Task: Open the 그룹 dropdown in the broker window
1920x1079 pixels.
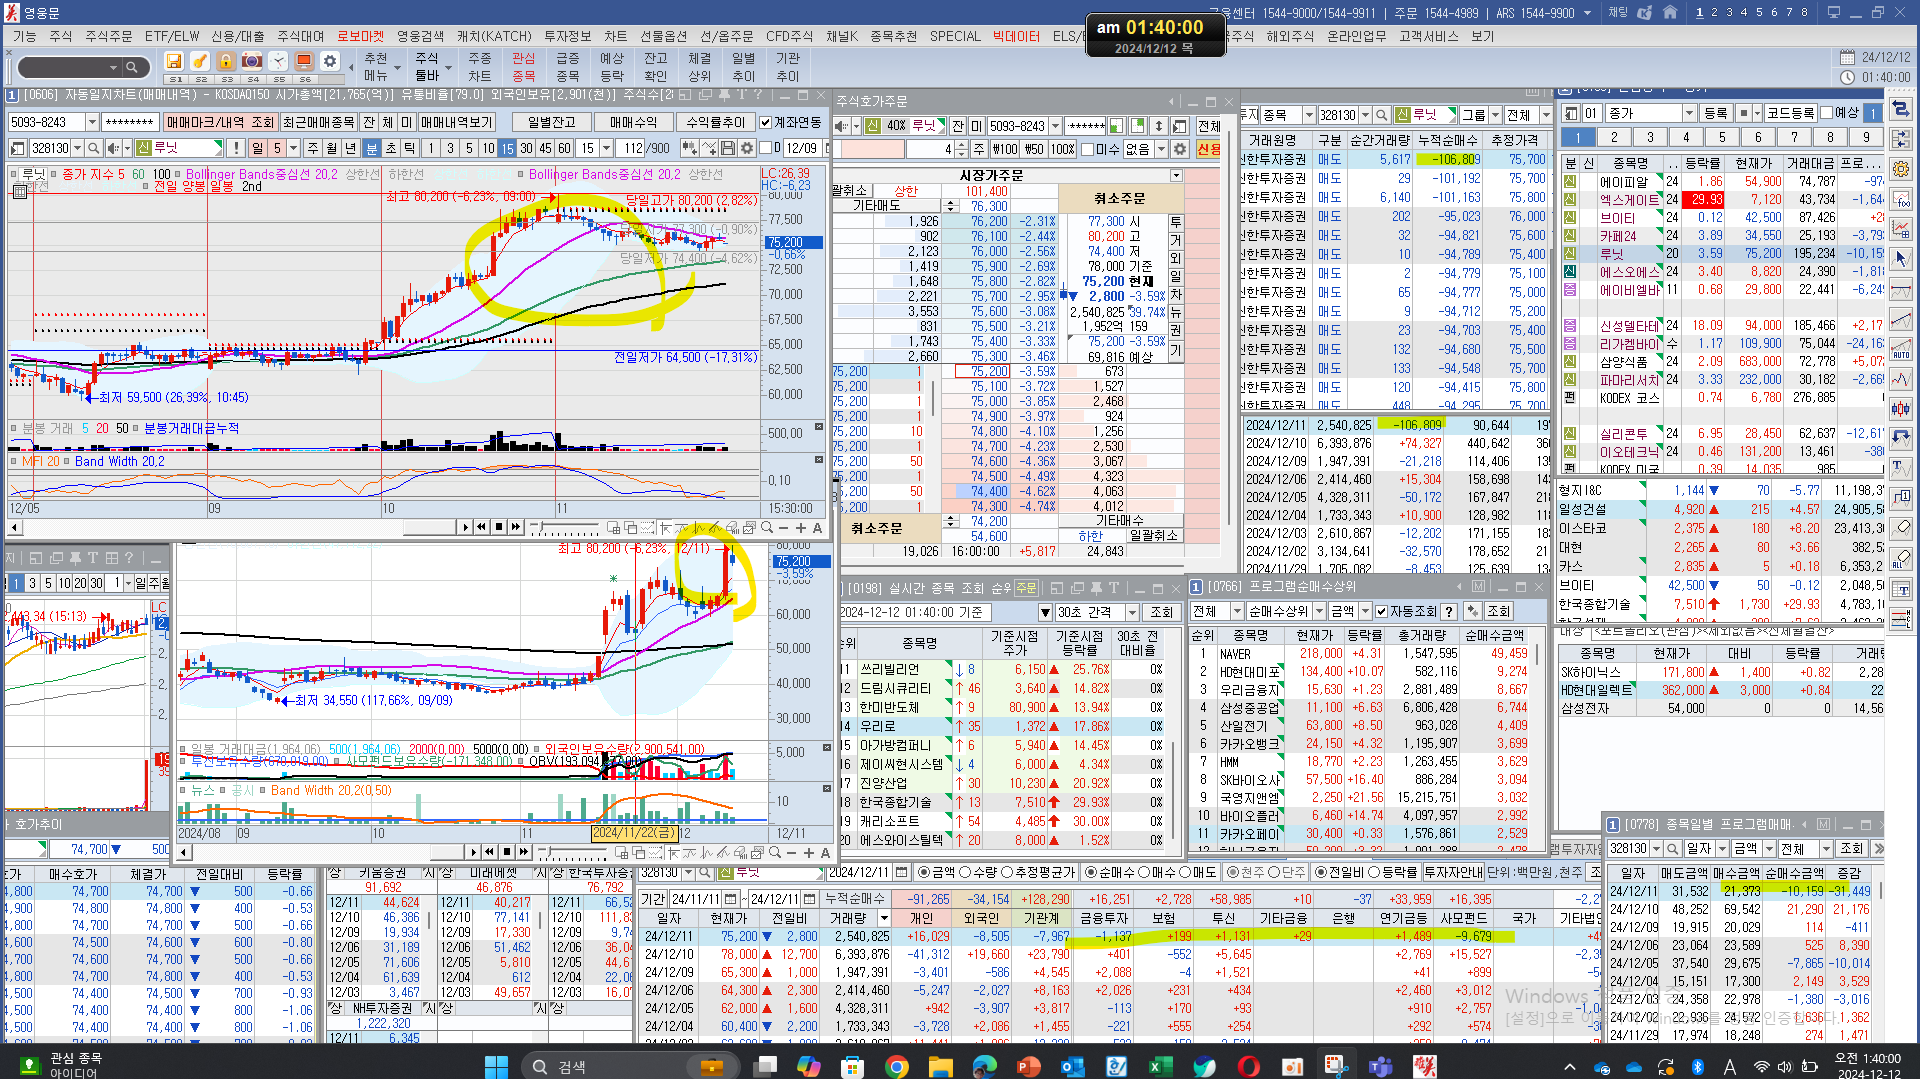Action: pos(1495,115)
